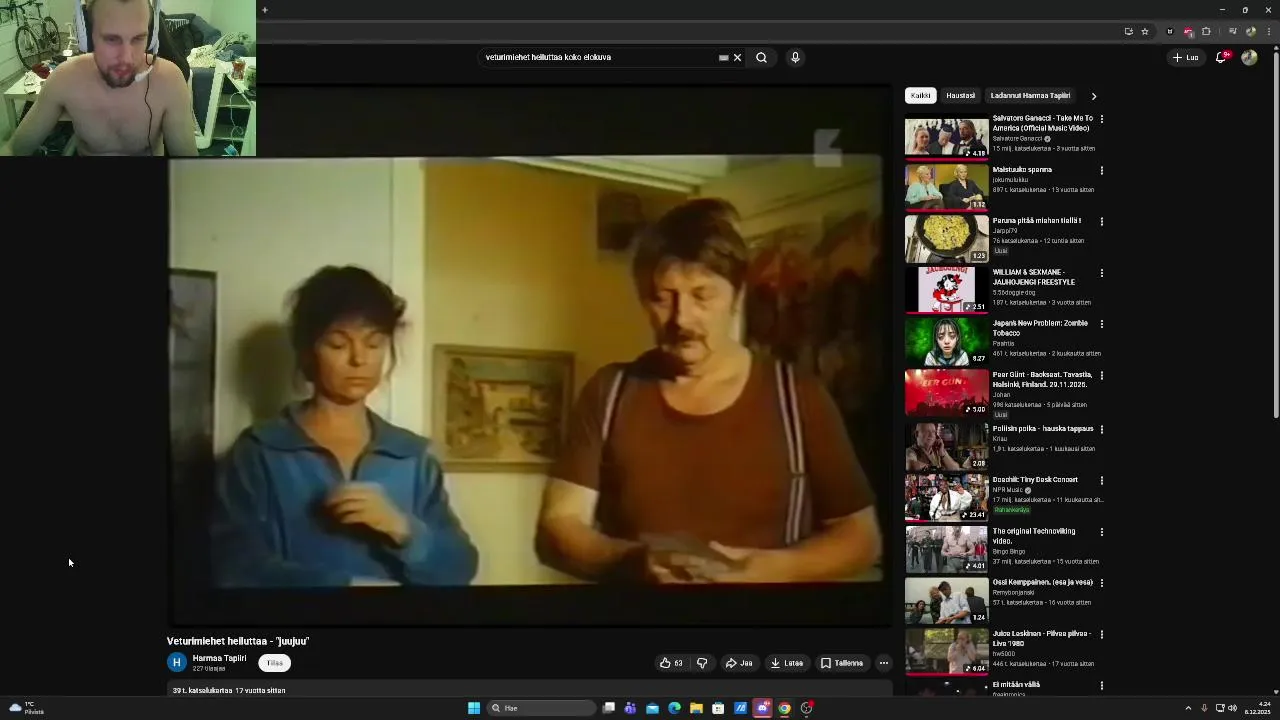
Task: Dislike the video with thumbs down
Action: 702,663
